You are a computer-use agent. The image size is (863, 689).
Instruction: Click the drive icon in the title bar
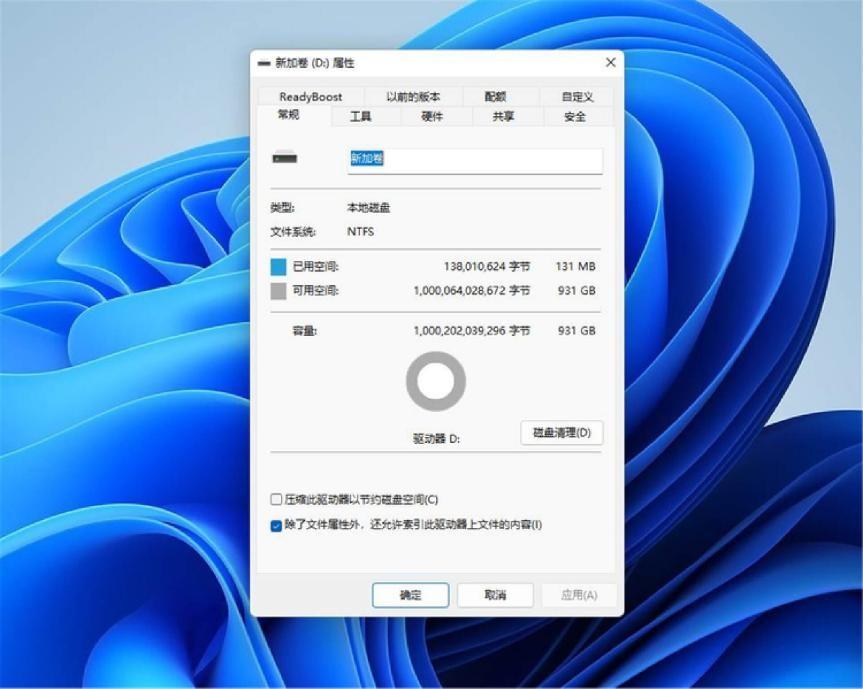pos(264,64)
